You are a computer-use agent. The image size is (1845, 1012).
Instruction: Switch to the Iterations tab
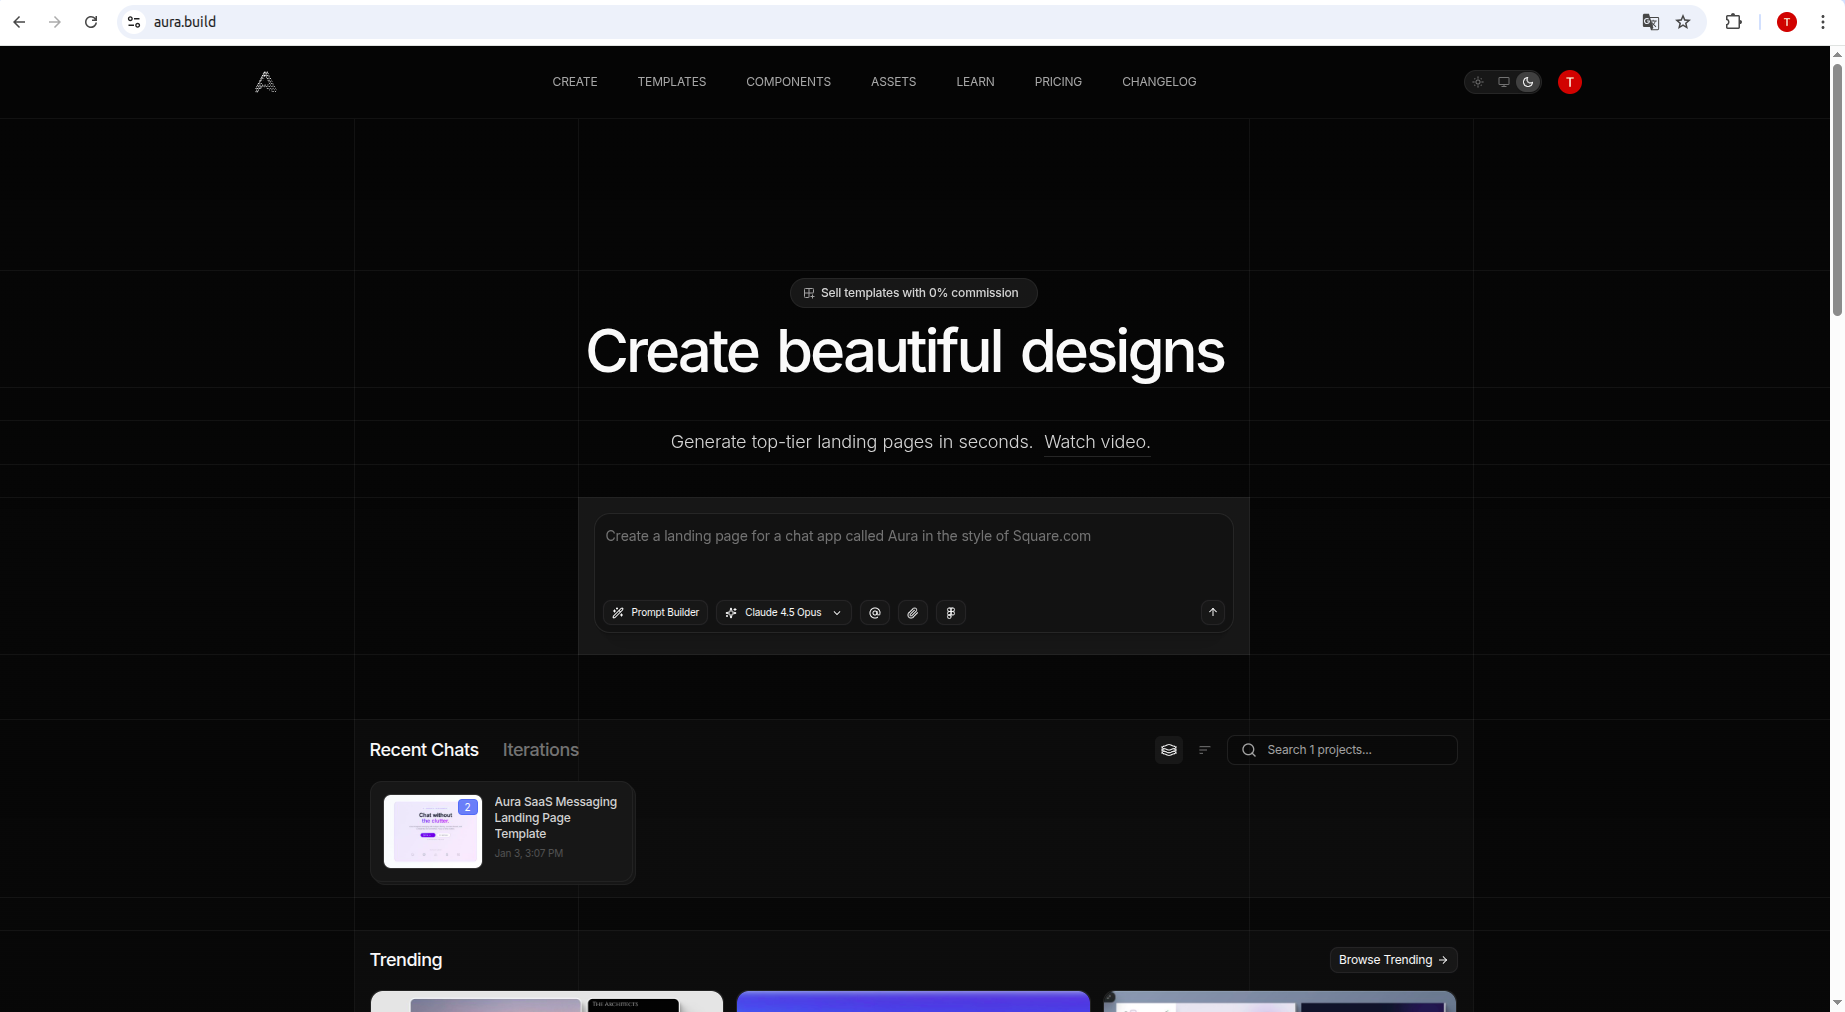(540, 749)
